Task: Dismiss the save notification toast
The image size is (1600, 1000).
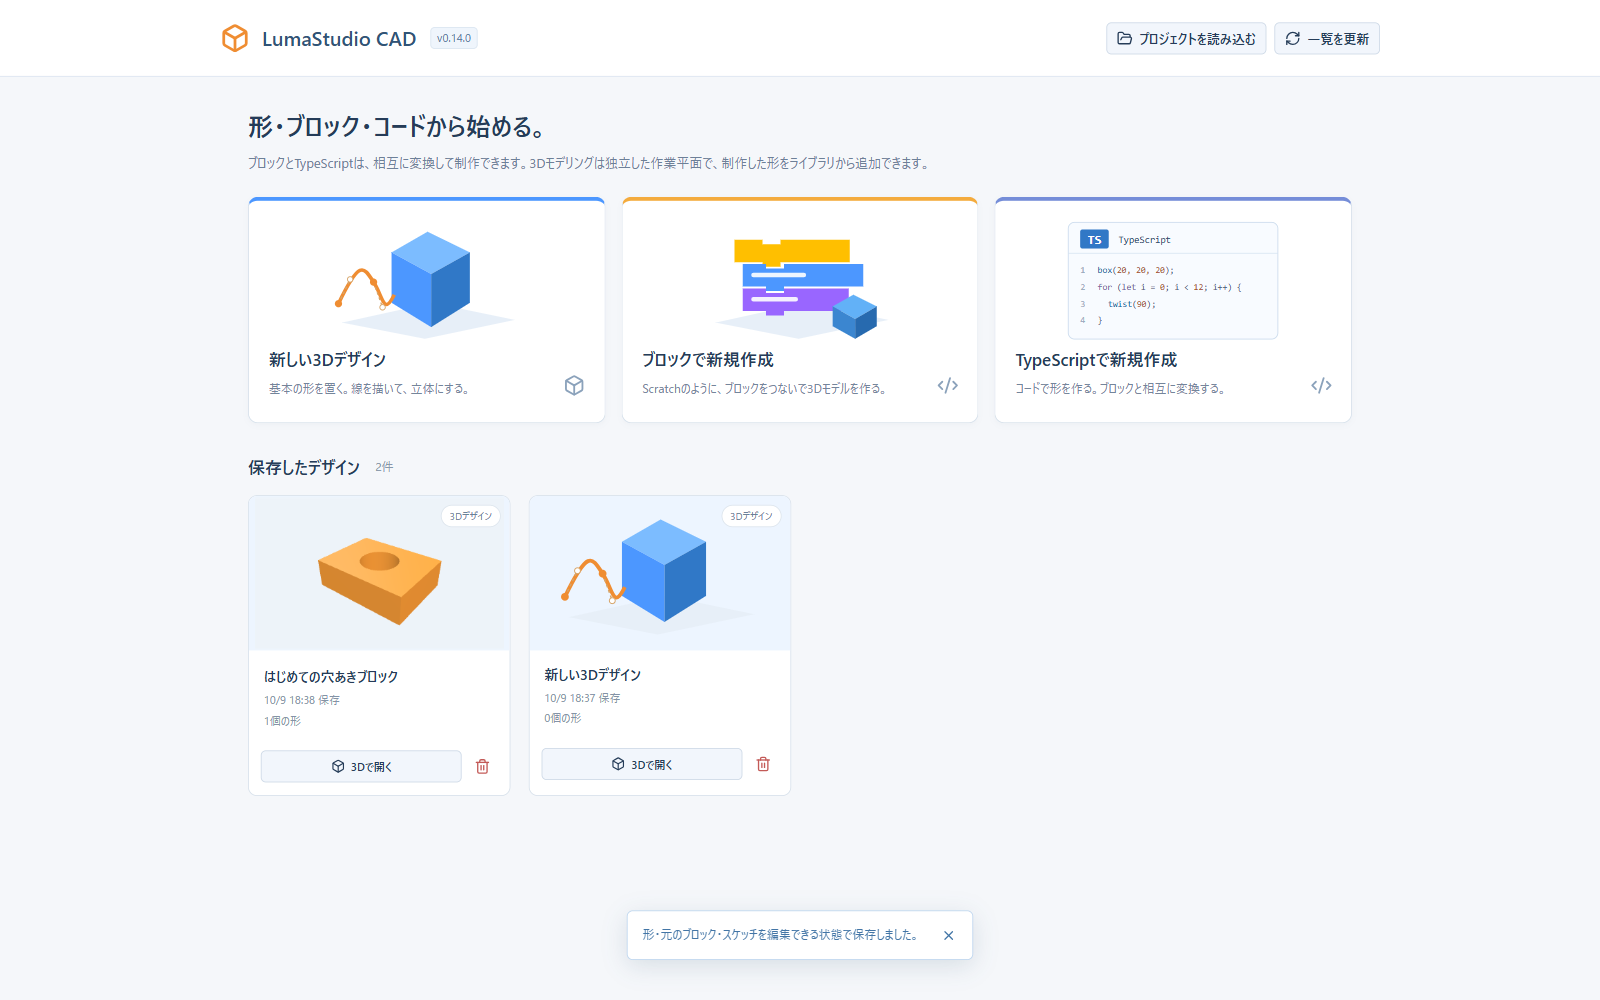Action: [x=949, y=936]
